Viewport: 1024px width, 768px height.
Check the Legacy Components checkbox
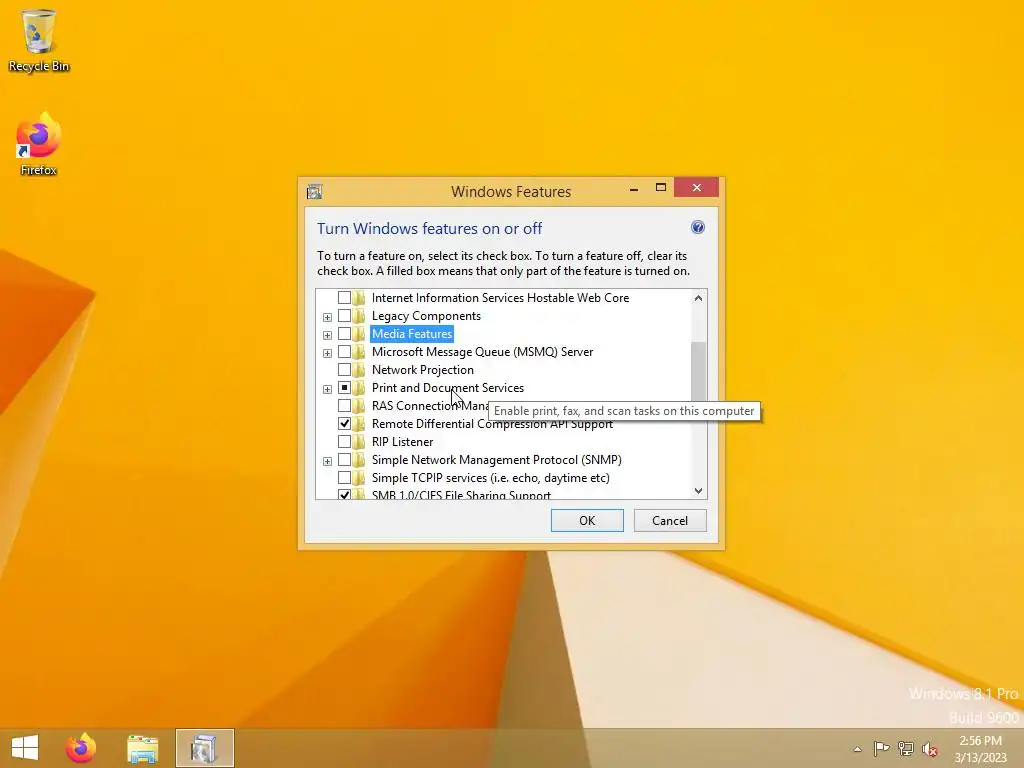pos(344,316)
